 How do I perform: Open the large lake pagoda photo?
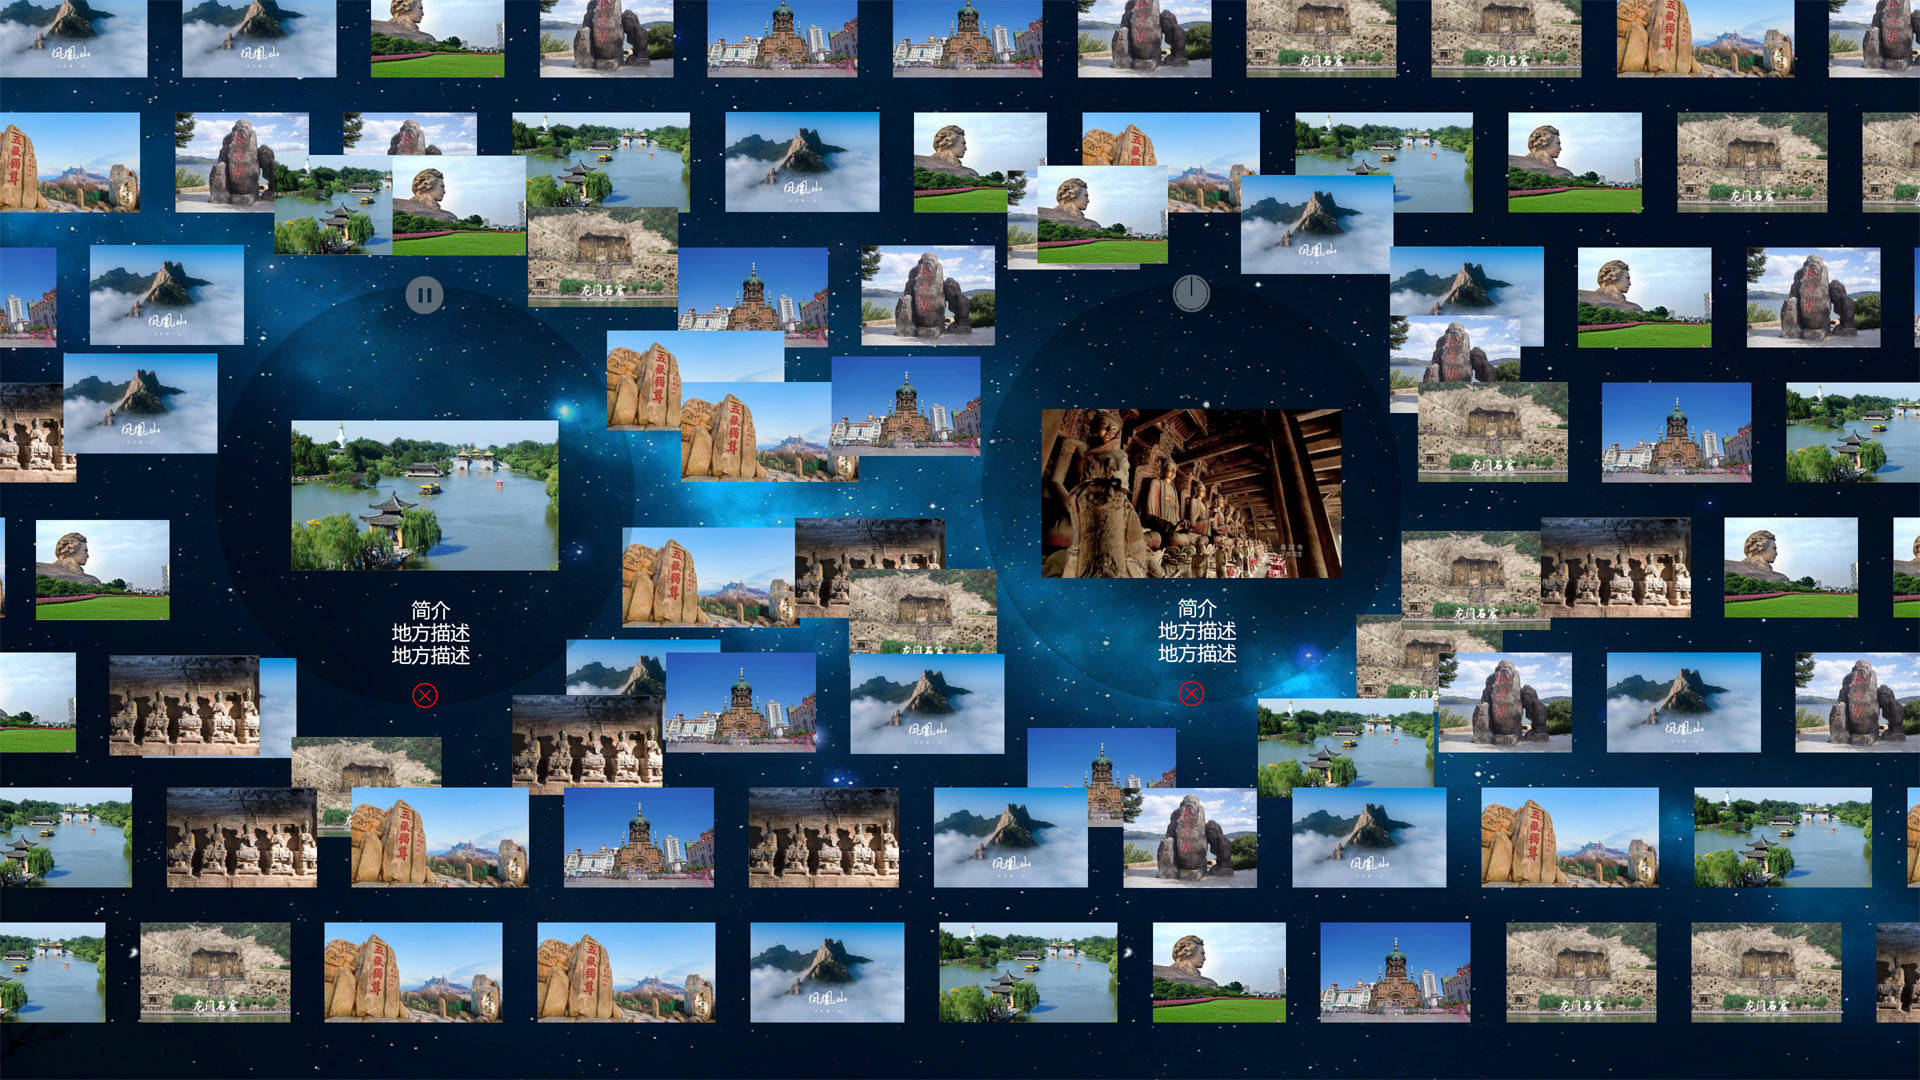[x=424, y=495]
